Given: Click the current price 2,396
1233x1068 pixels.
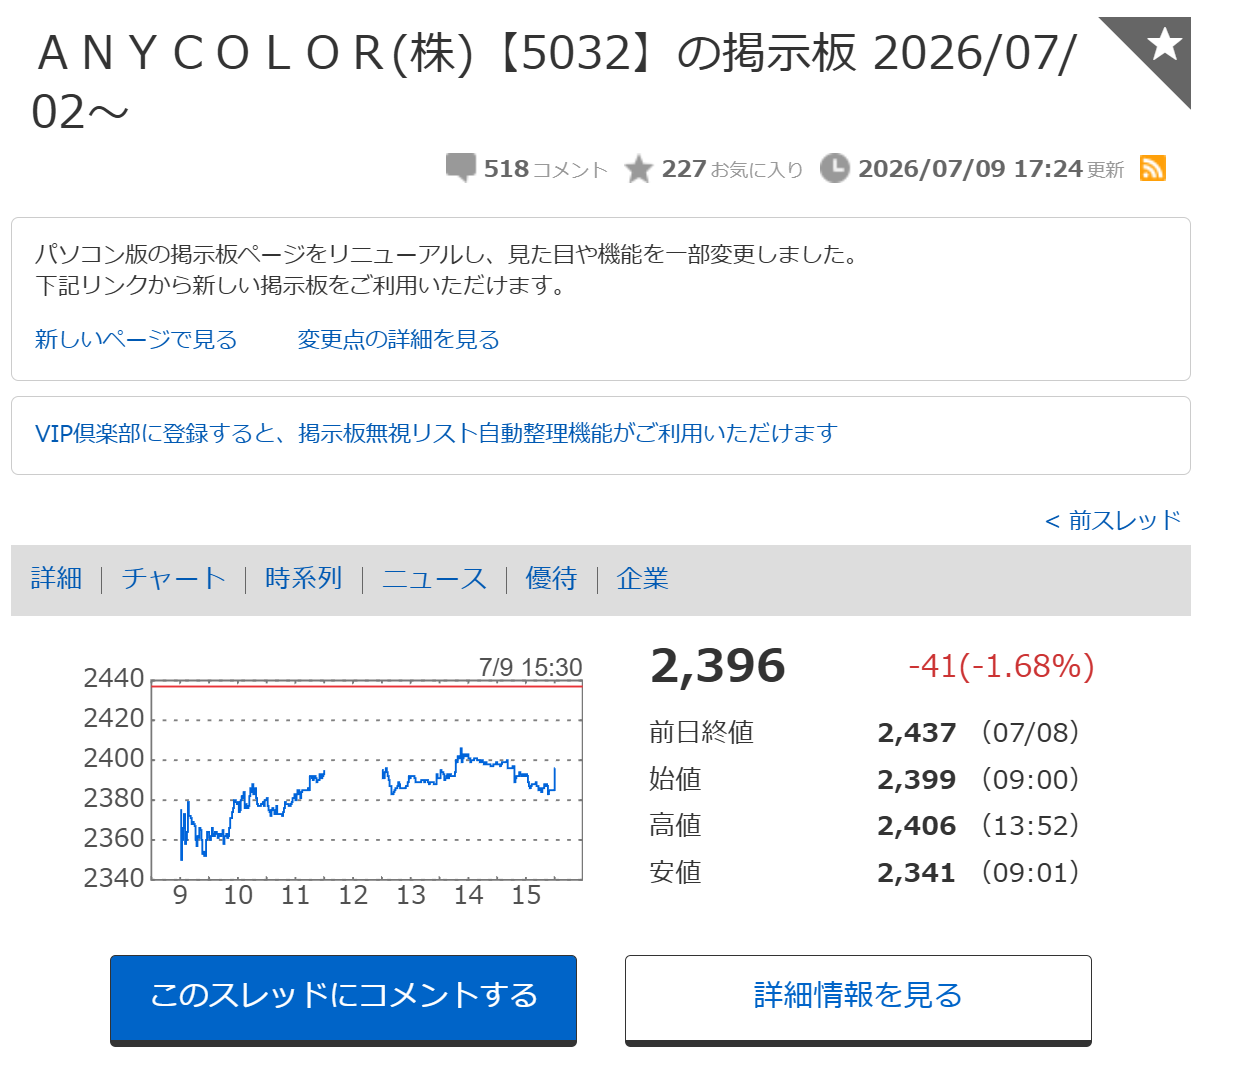Looking at the screenshot, I should click(718, 666).
